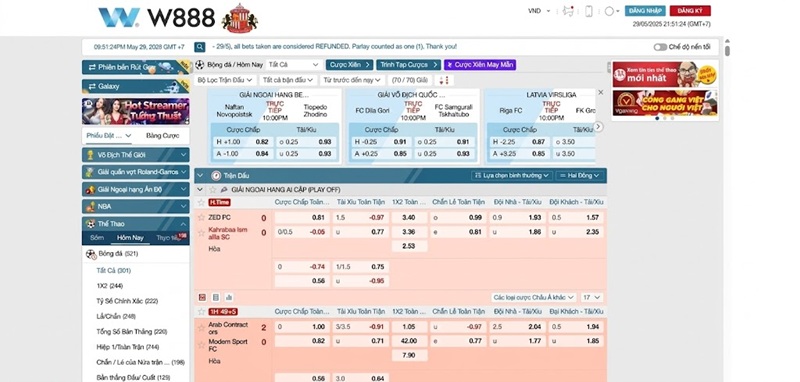This screenshot has height=382, width=800.
Task: Switch to the Sớm tab
Action: [x=97, y=238]
